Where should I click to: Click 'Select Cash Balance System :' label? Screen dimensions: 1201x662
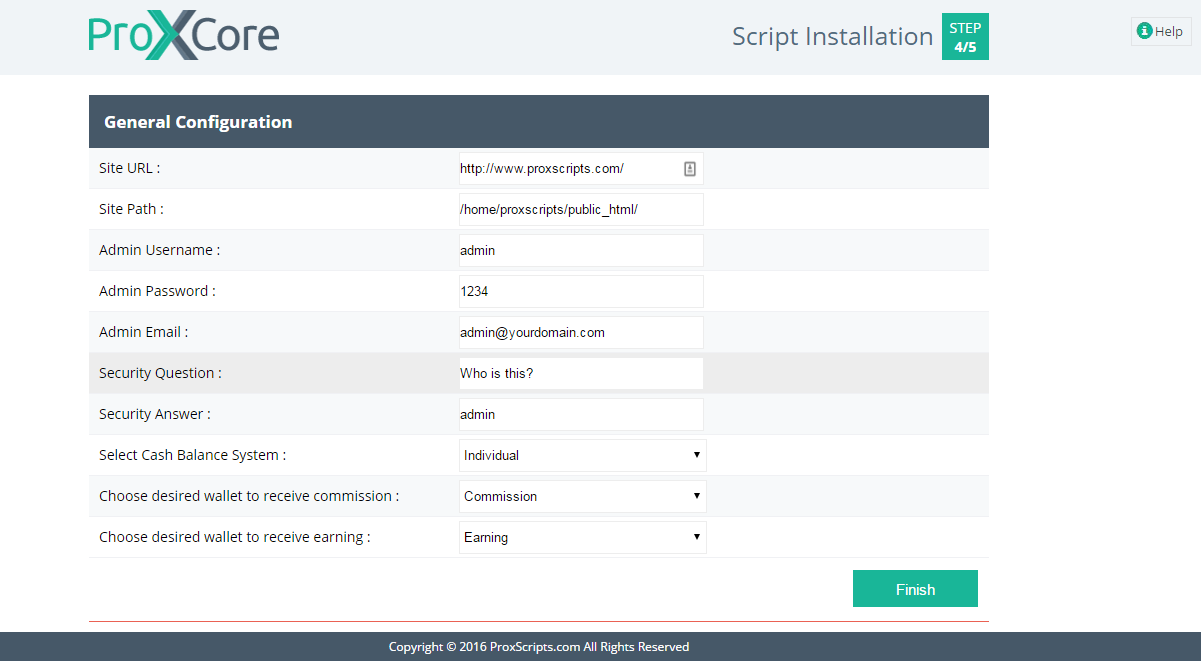[192, 455]
